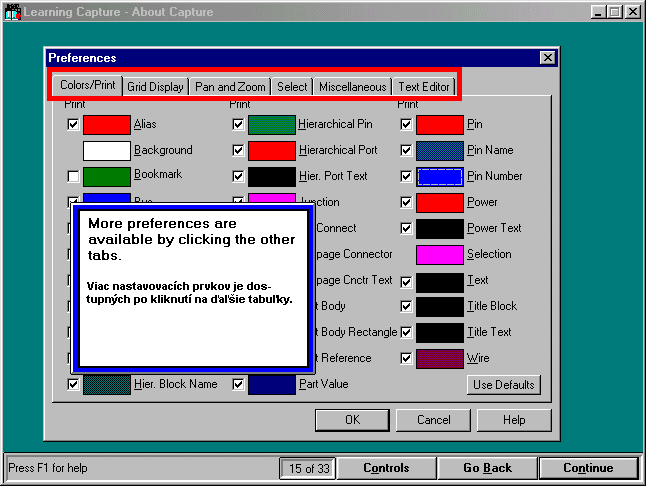The height and width of the screenshot is (486, 646).
Task: Open the purple Wire color swatch
Action: point(440,358)
